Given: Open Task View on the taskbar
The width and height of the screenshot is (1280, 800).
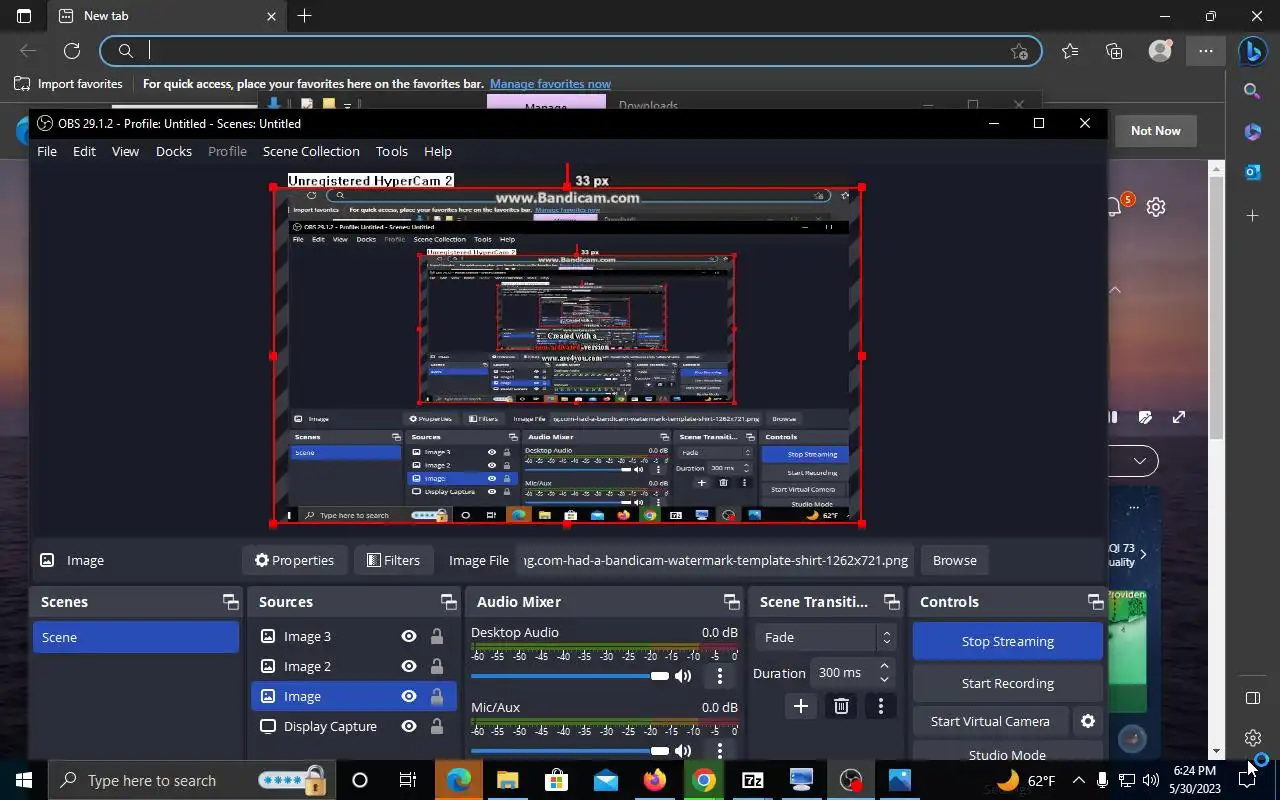Looking at the screenshot, I should coord(408,780).
